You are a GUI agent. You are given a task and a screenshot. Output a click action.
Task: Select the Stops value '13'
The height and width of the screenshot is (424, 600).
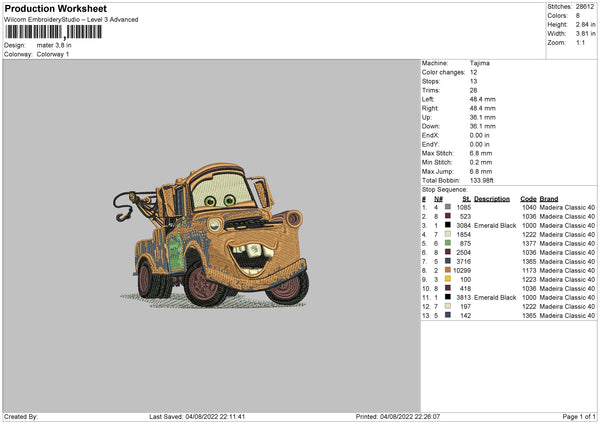(x=473, y=81)
